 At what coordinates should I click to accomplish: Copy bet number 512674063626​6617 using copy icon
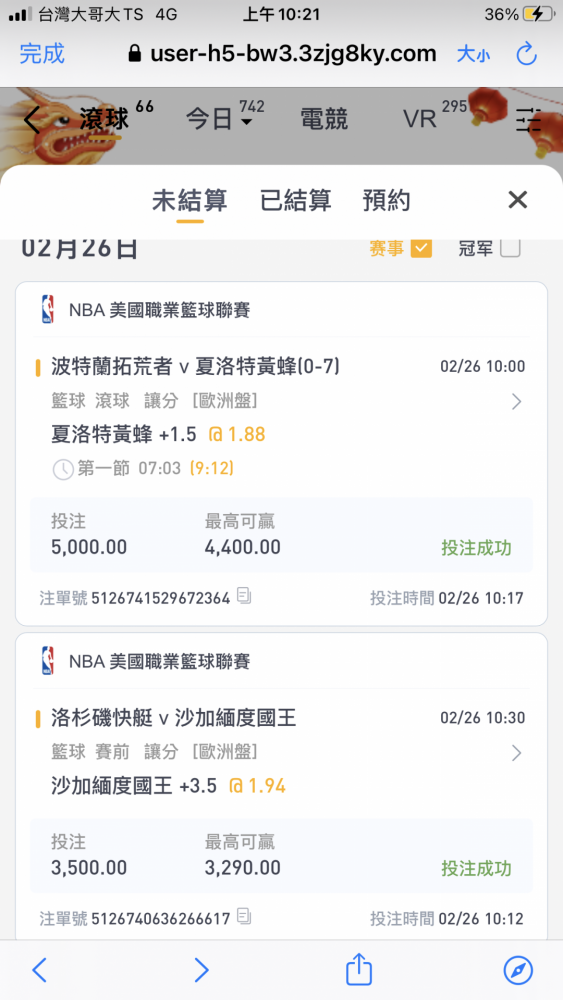tap(244, 917)
